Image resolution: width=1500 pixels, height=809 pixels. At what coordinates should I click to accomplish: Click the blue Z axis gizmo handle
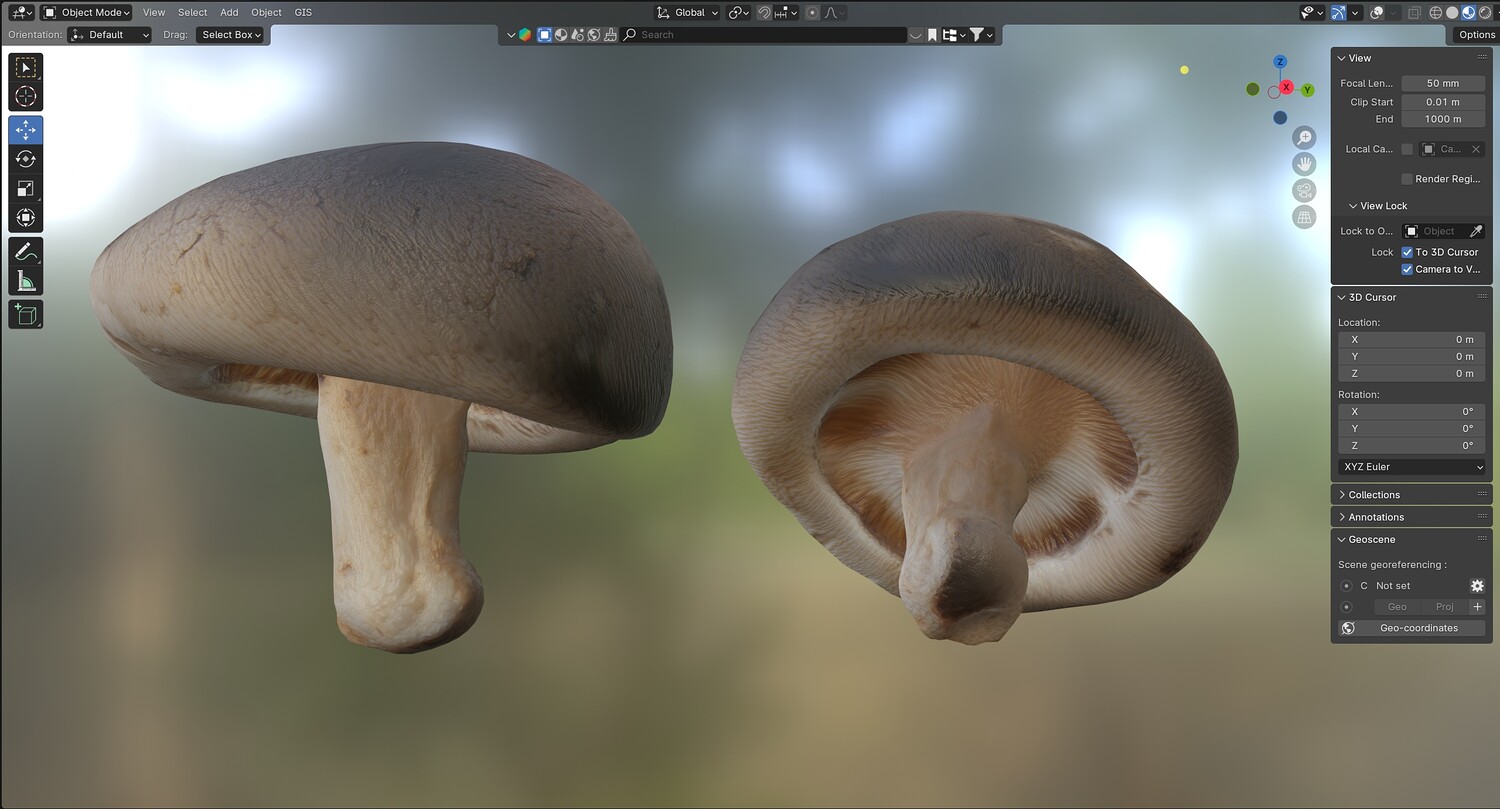[1280, 62]
